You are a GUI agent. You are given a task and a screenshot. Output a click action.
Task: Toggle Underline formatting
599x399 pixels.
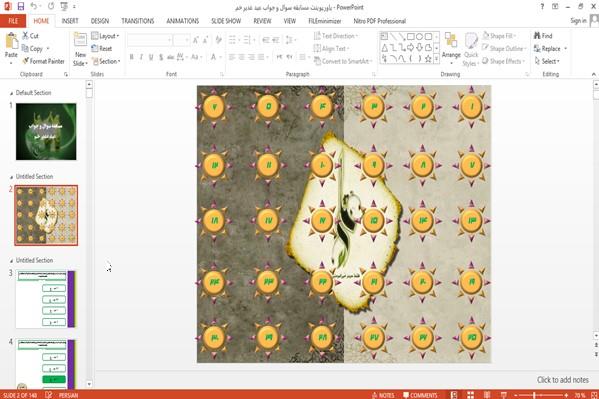point(151,57)
